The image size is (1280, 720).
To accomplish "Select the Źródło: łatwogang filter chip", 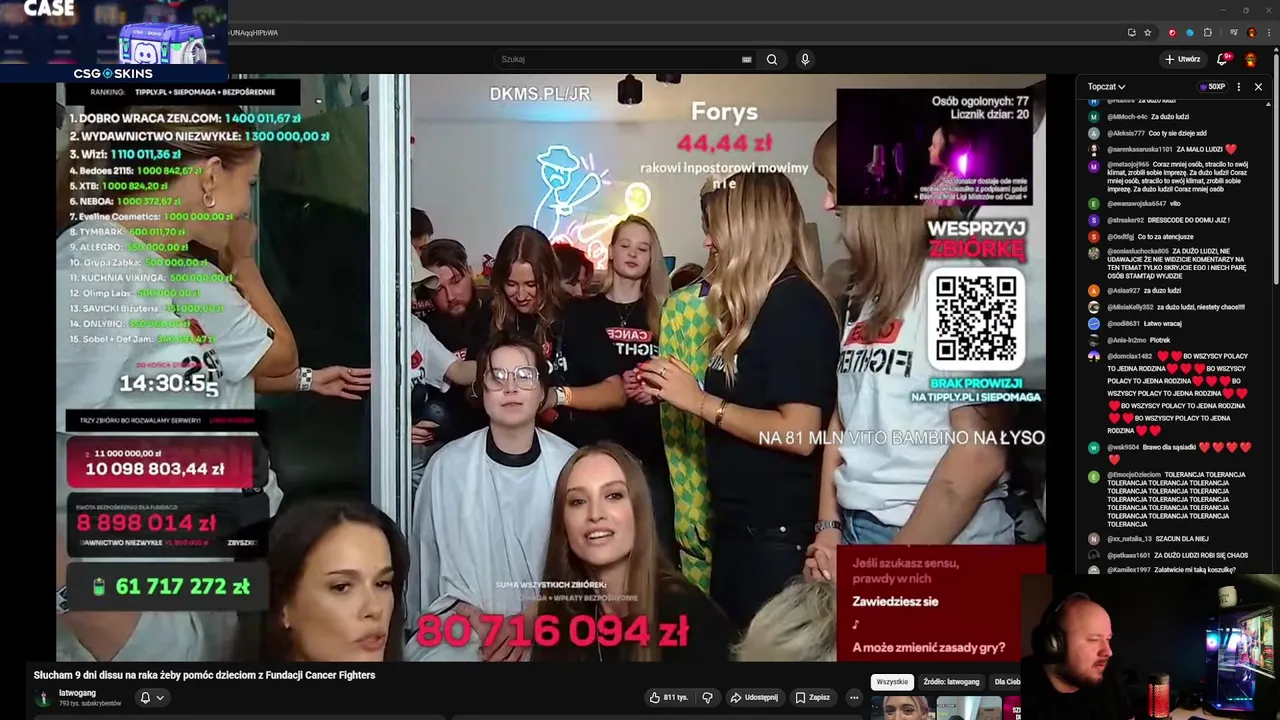I will [951, 682].
